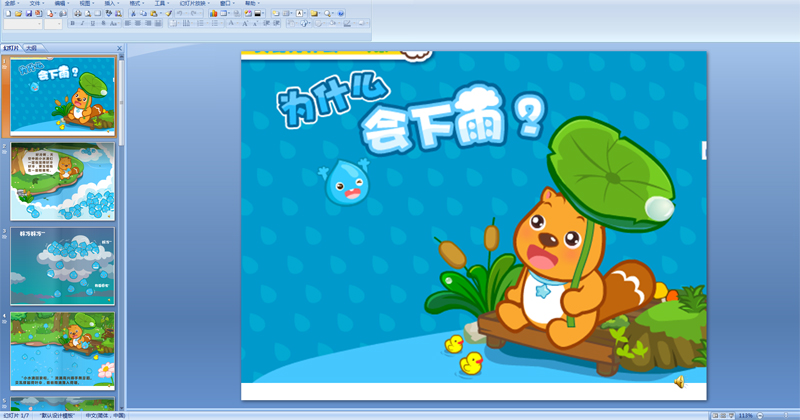Click the Zoom magnifier icon in toolbar
The height and width of the screenshot is (420, 800).
point(328,14)
